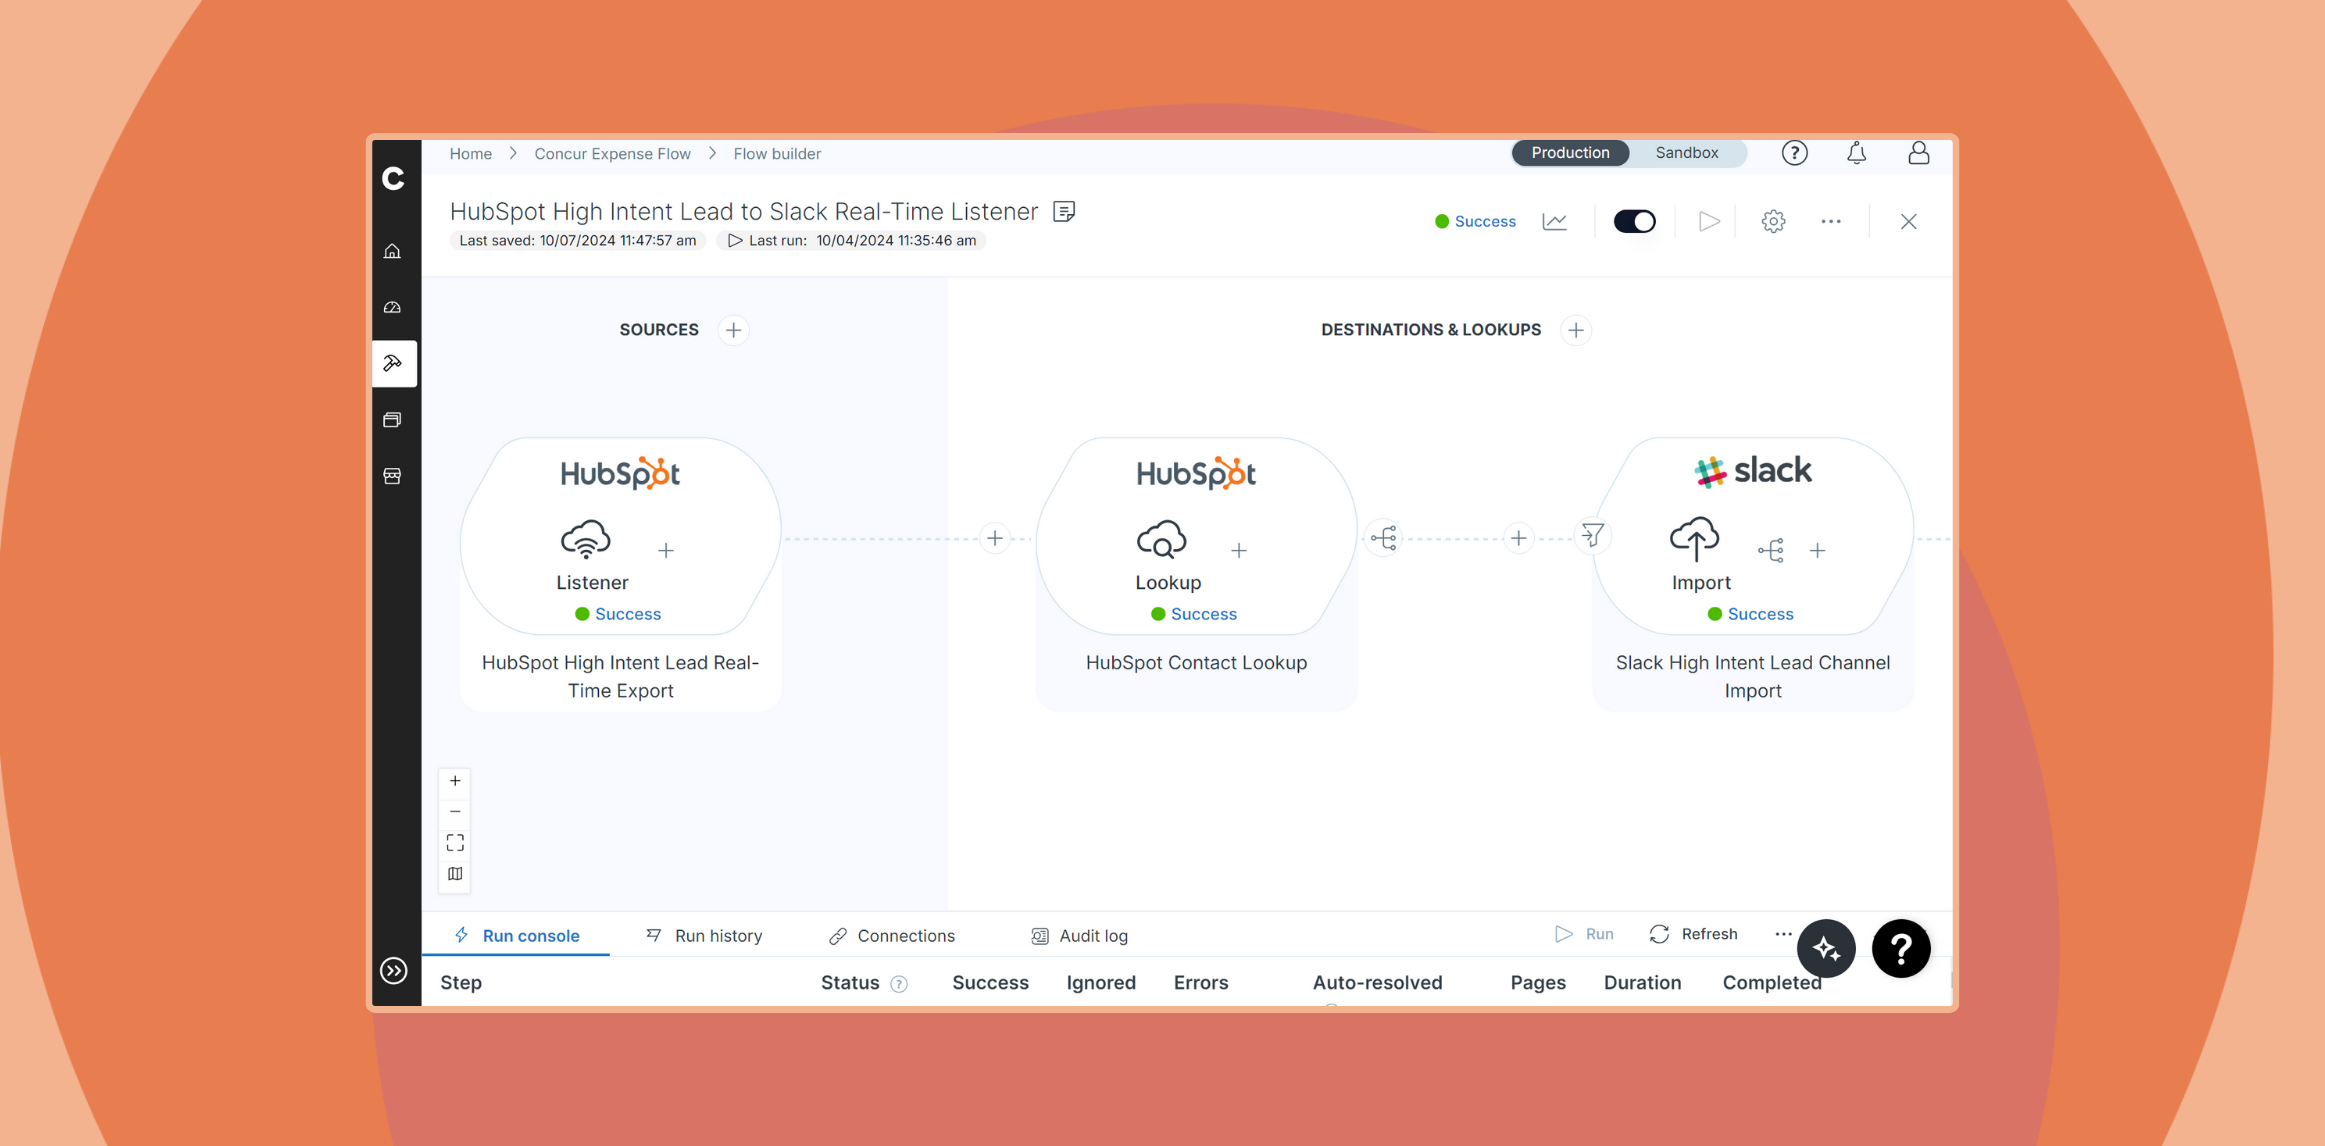Switch to the Sandbox environment
This screenshot has height=1146, width=2325.
tap(1687, 153)
